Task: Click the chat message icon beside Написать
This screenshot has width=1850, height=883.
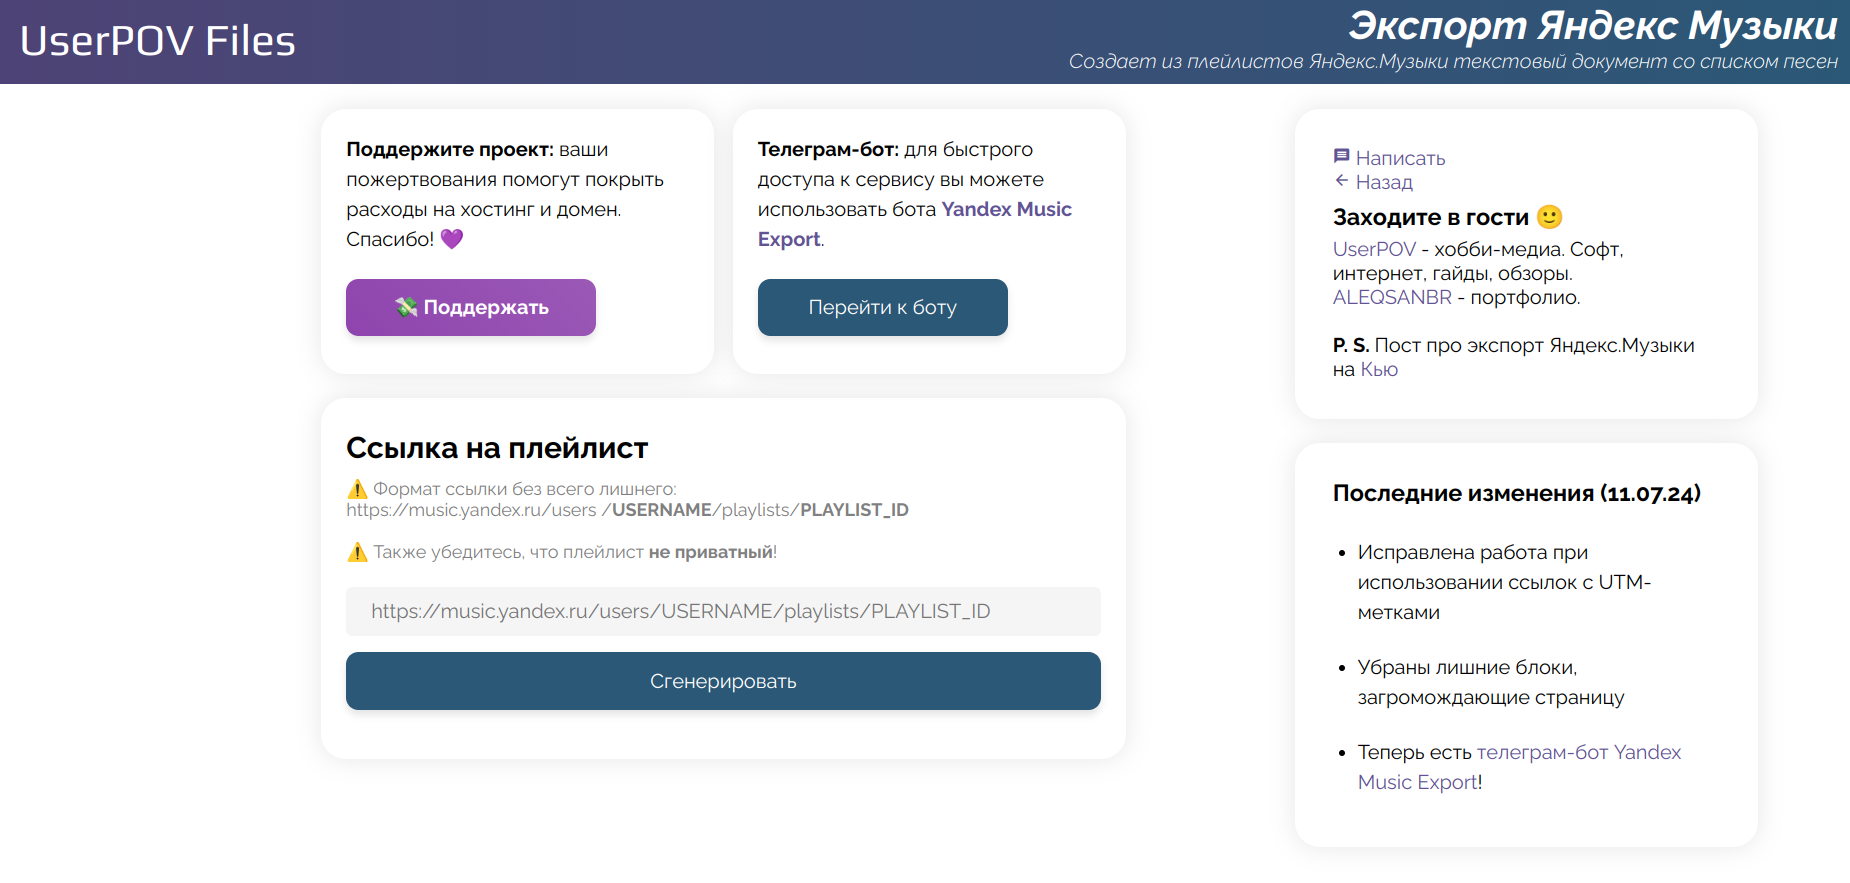Action: [1341, 156]
